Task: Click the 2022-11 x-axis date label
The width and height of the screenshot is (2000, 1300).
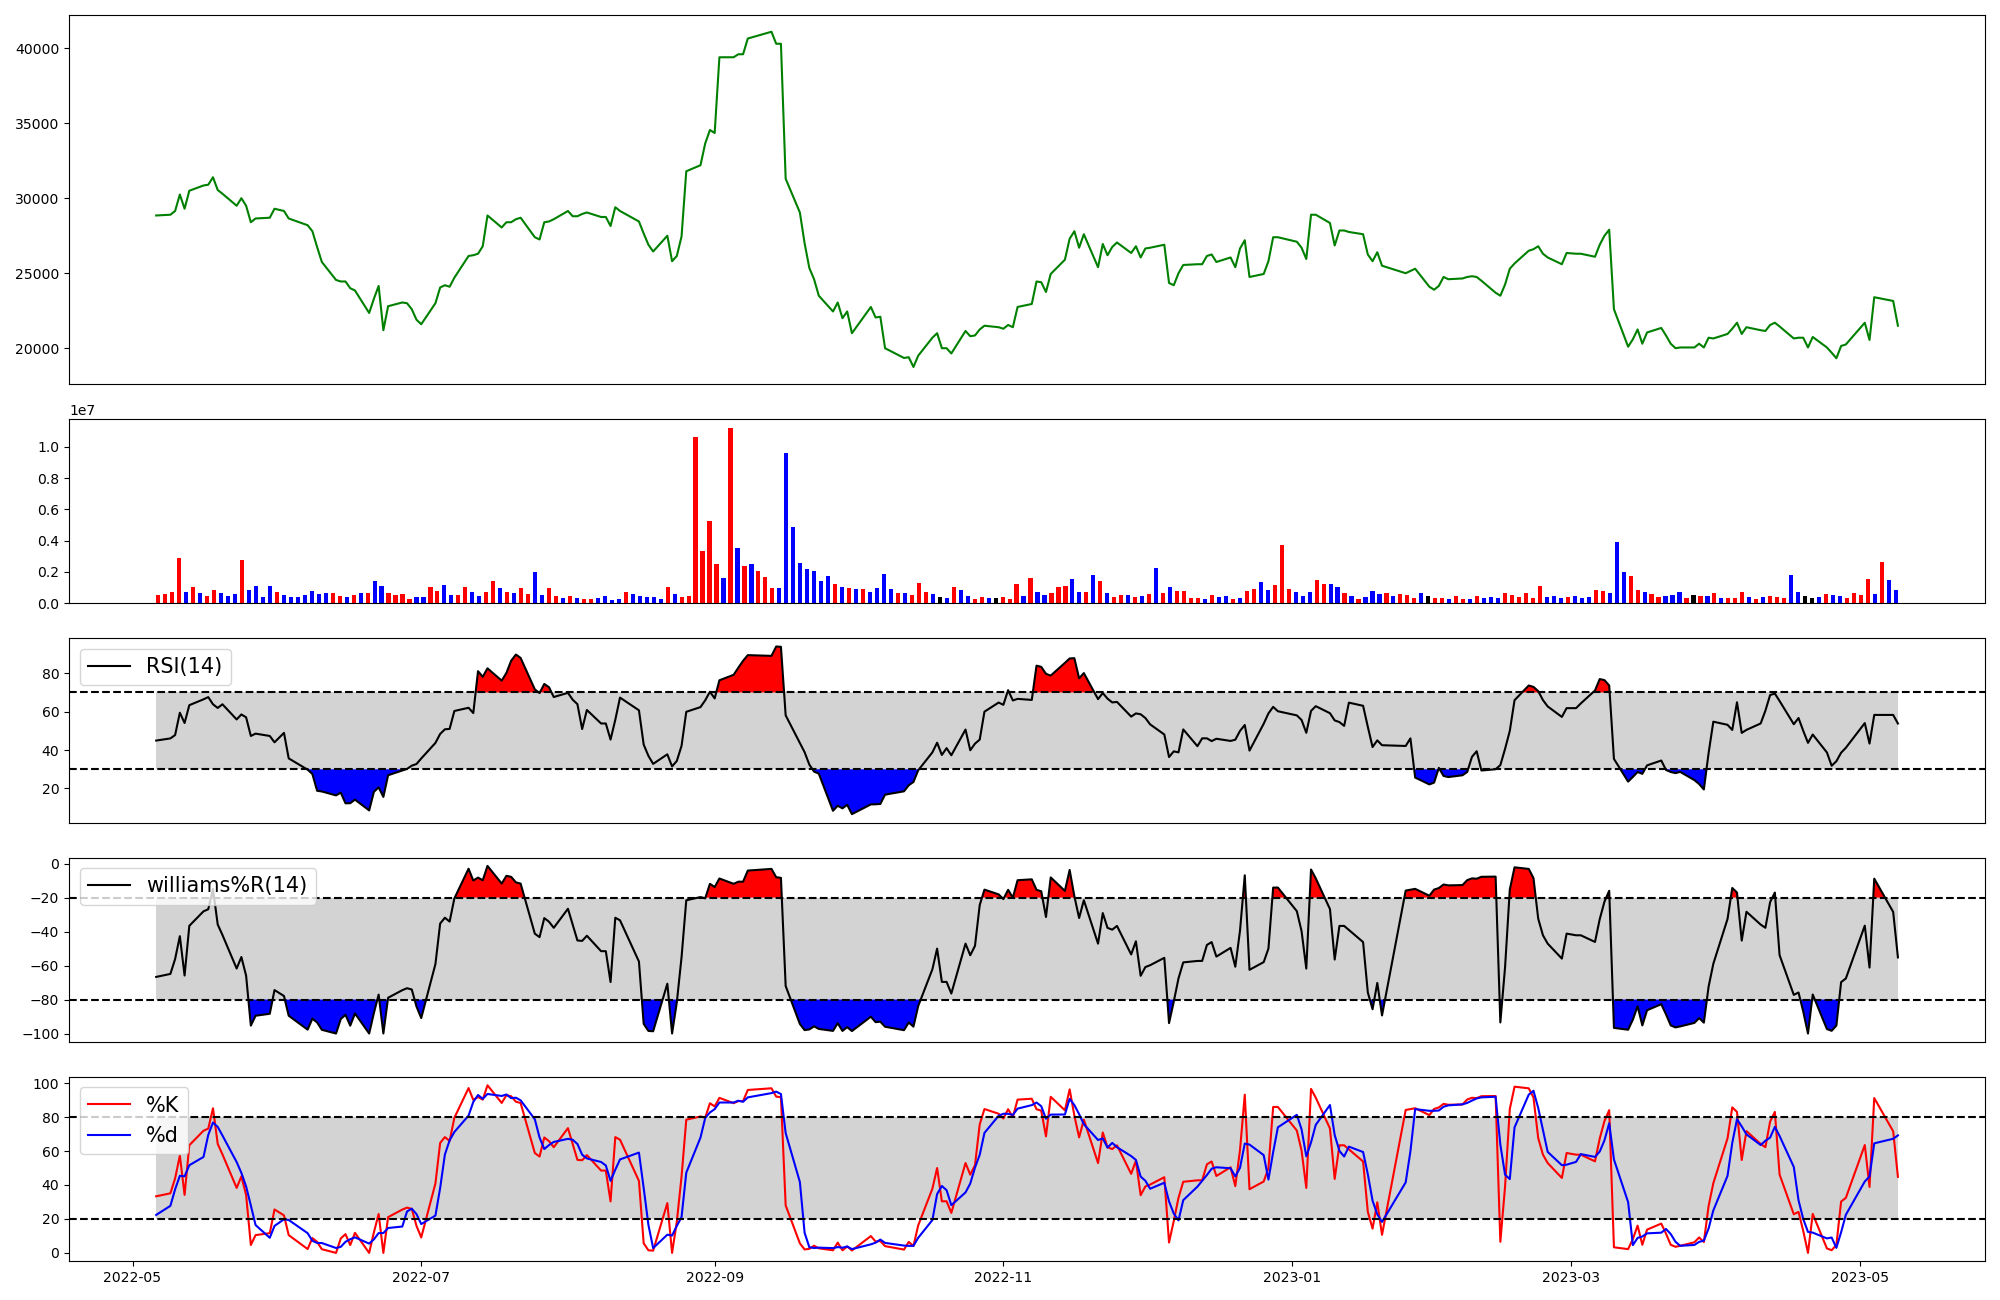Action: [1002, 1277]
